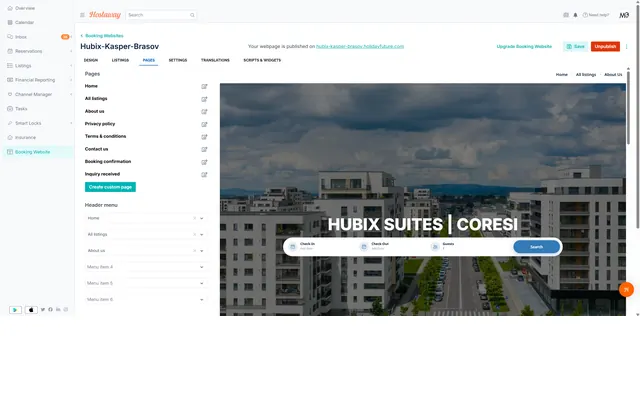Expand the Reservations submenu arrow
640x400 pixels.
coord(71,51)
